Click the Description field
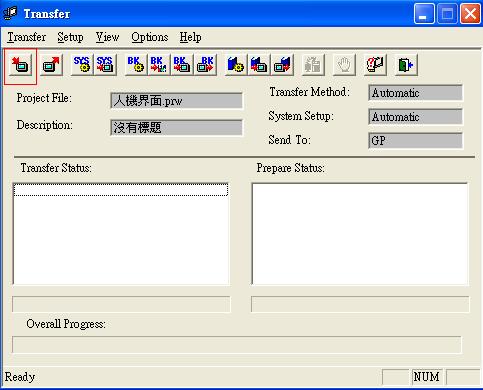Image resolution: width=483 pixels, height=390 pixels. 176,128
